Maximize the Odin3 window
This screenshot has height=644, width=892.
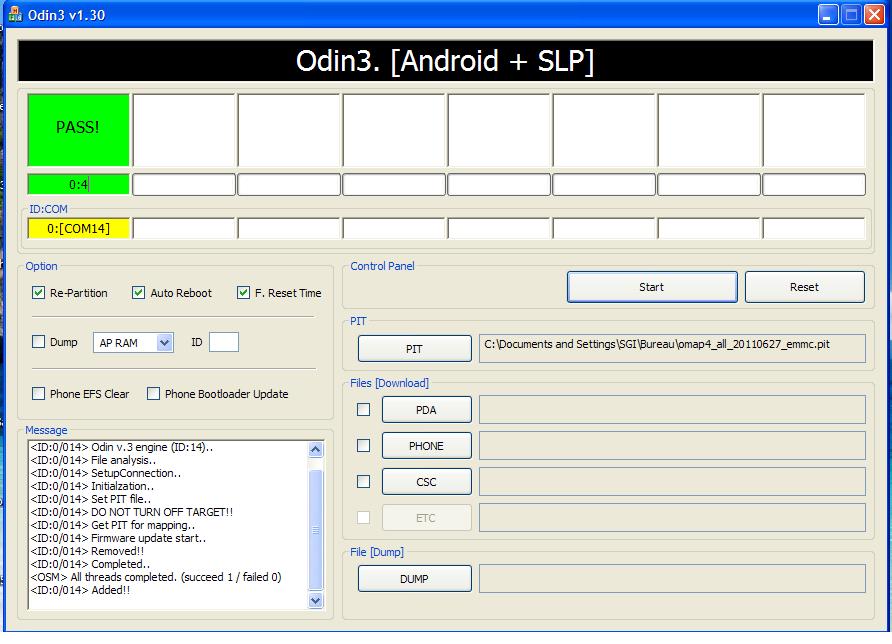coord(851,15)
